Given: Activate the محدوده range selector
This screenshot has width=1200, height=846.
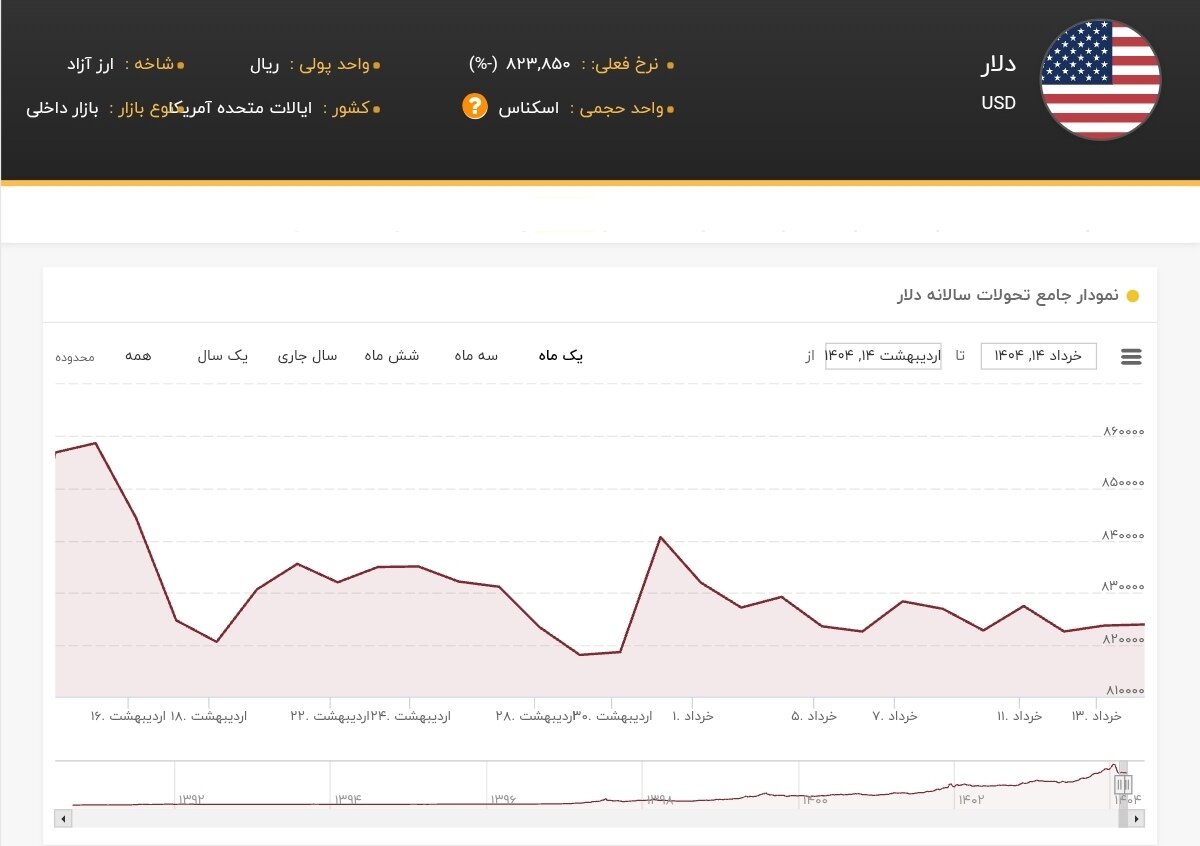Looking at the screenshot, I should 73,357.
